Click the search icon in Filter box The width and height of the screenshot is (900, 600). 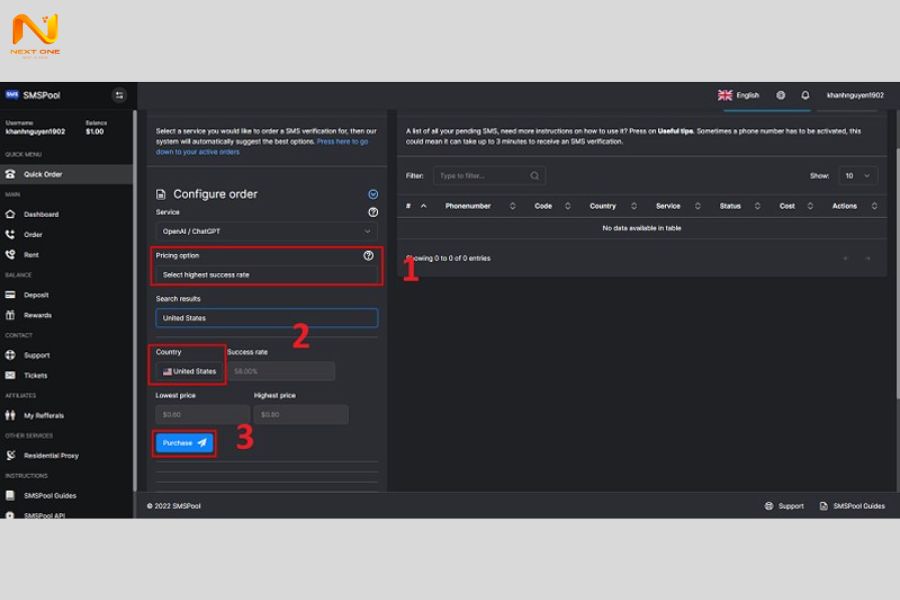click(535, 176)
